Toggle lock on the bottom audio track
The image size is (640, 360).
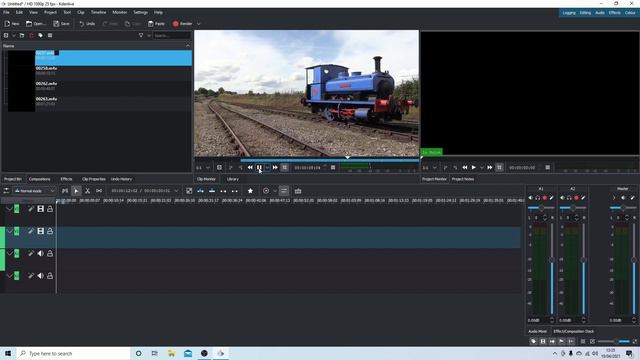point(50,276)
